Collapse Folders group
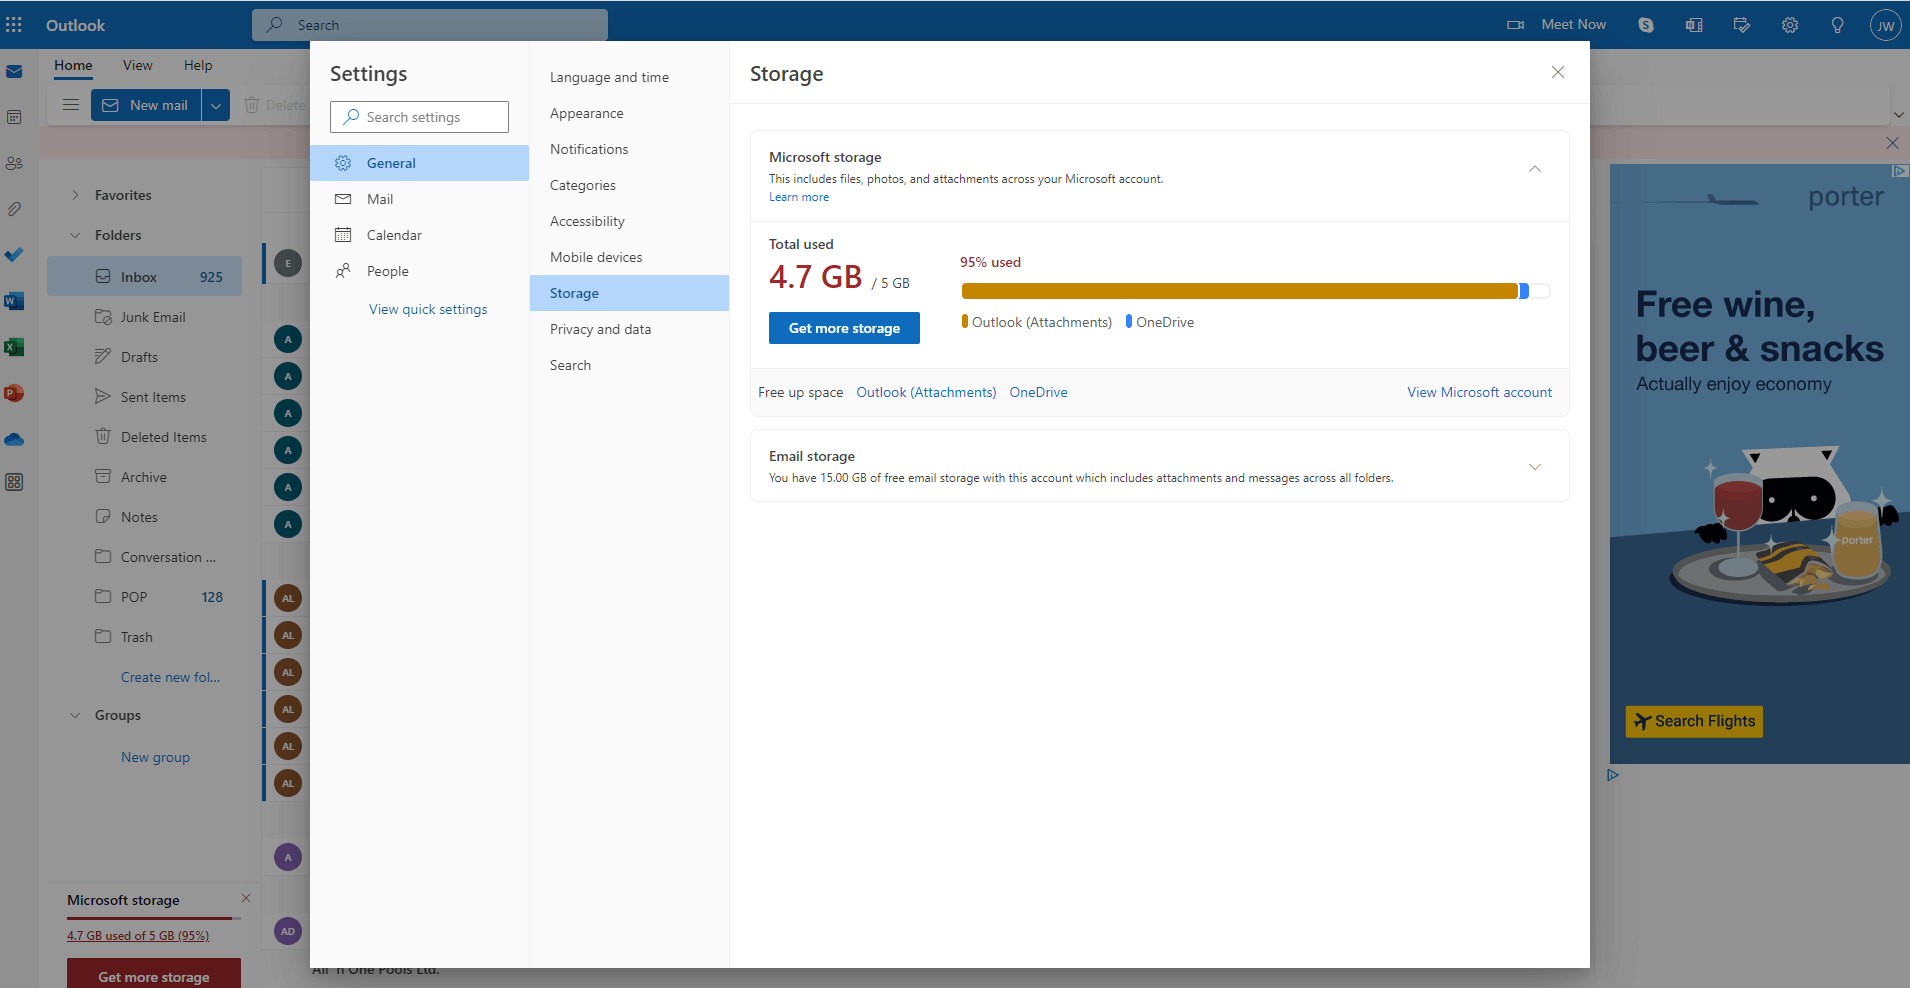1910x988 pixels. [75, 235]
